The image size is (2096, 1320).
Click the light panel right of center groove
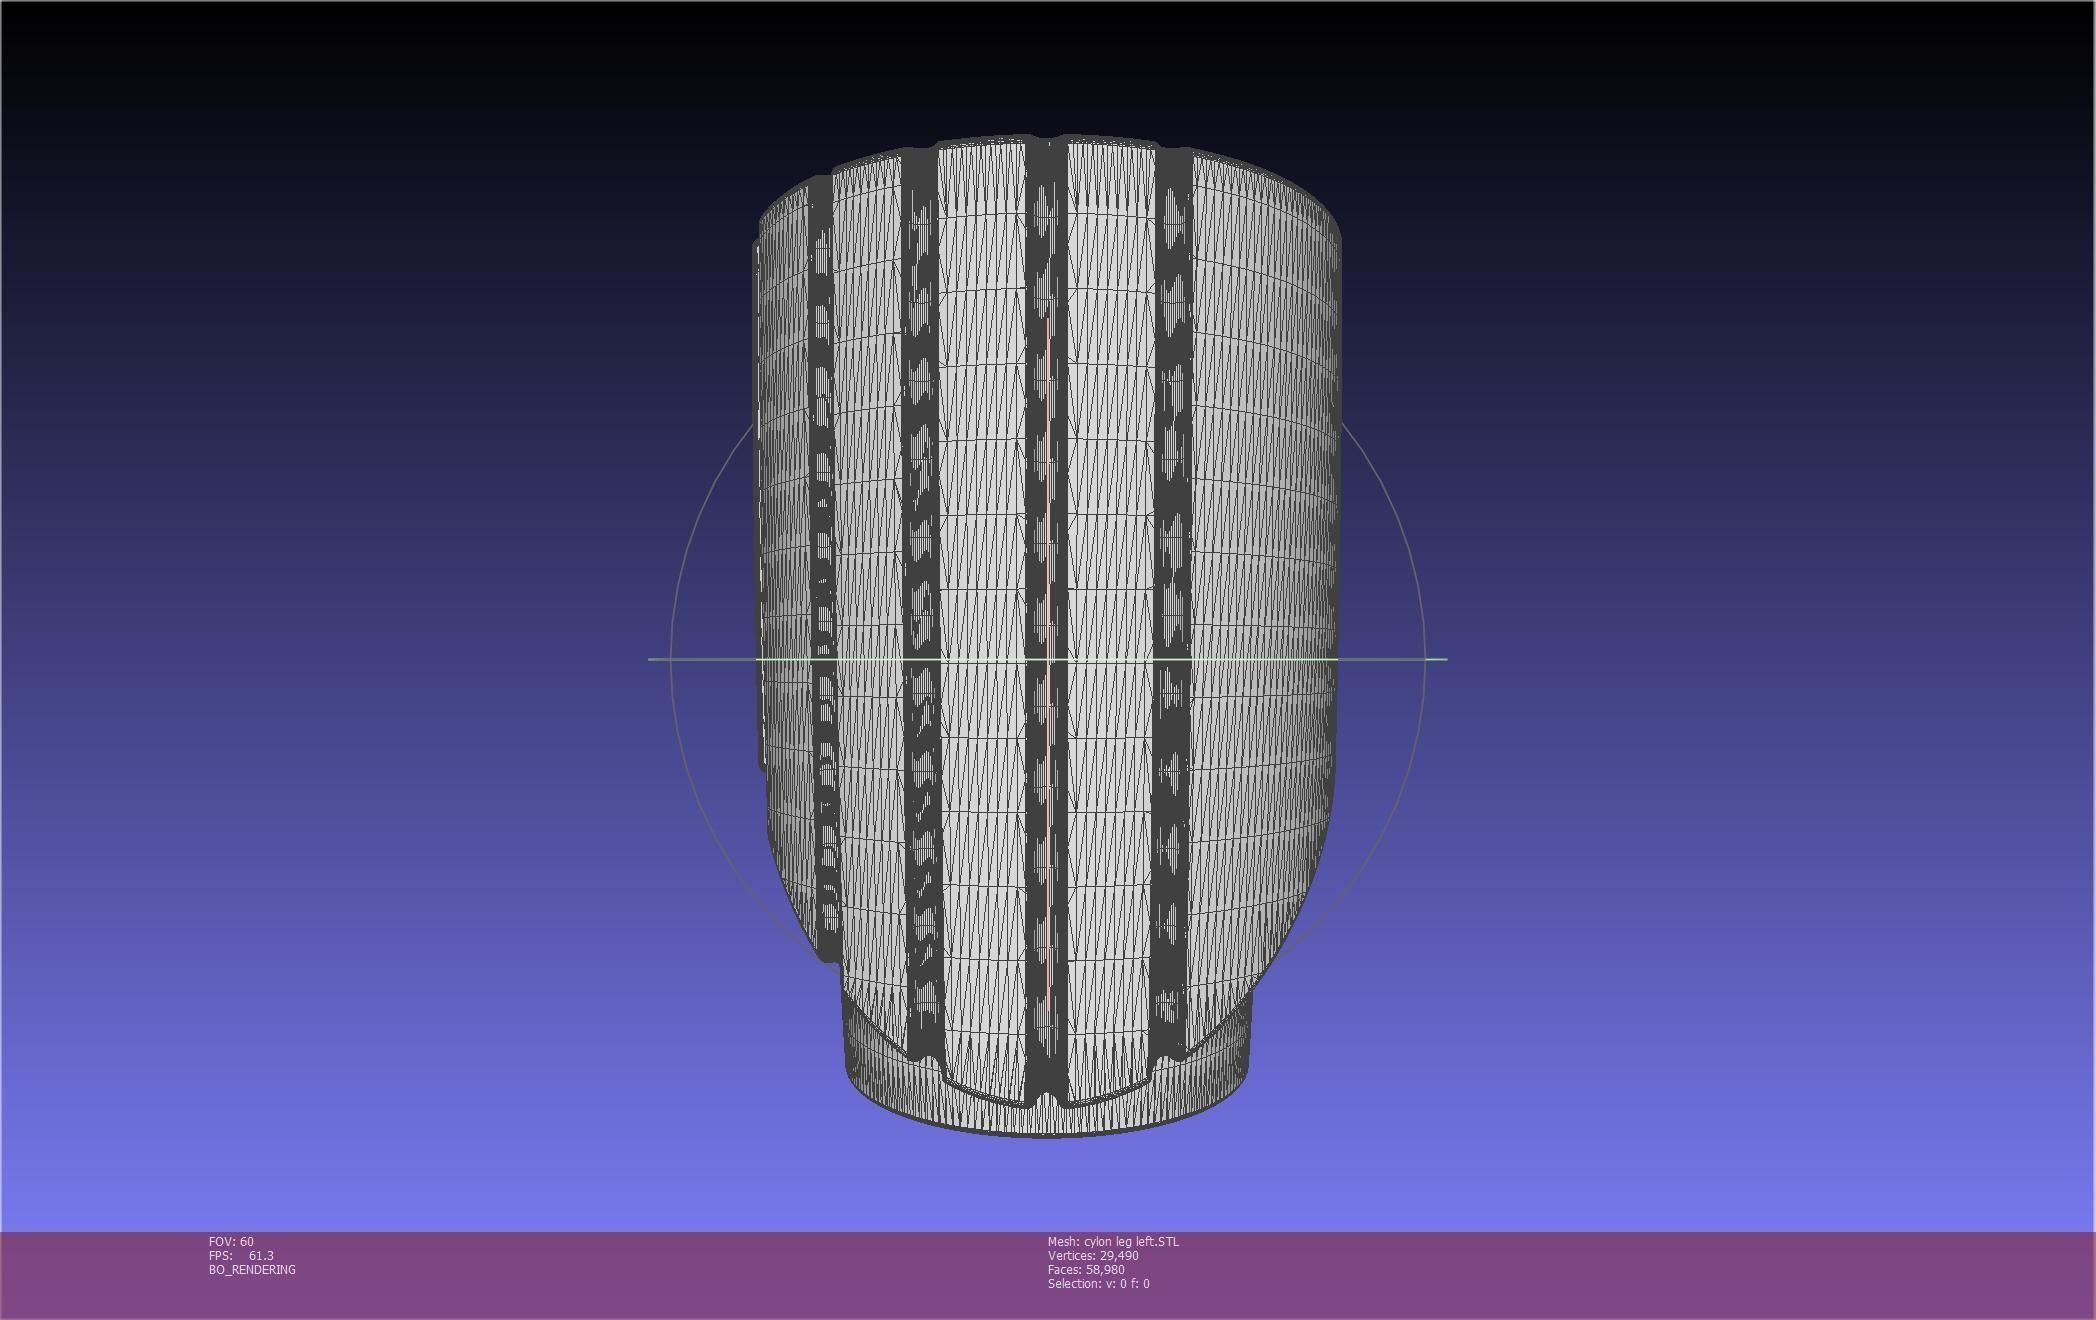[1110, 500]
